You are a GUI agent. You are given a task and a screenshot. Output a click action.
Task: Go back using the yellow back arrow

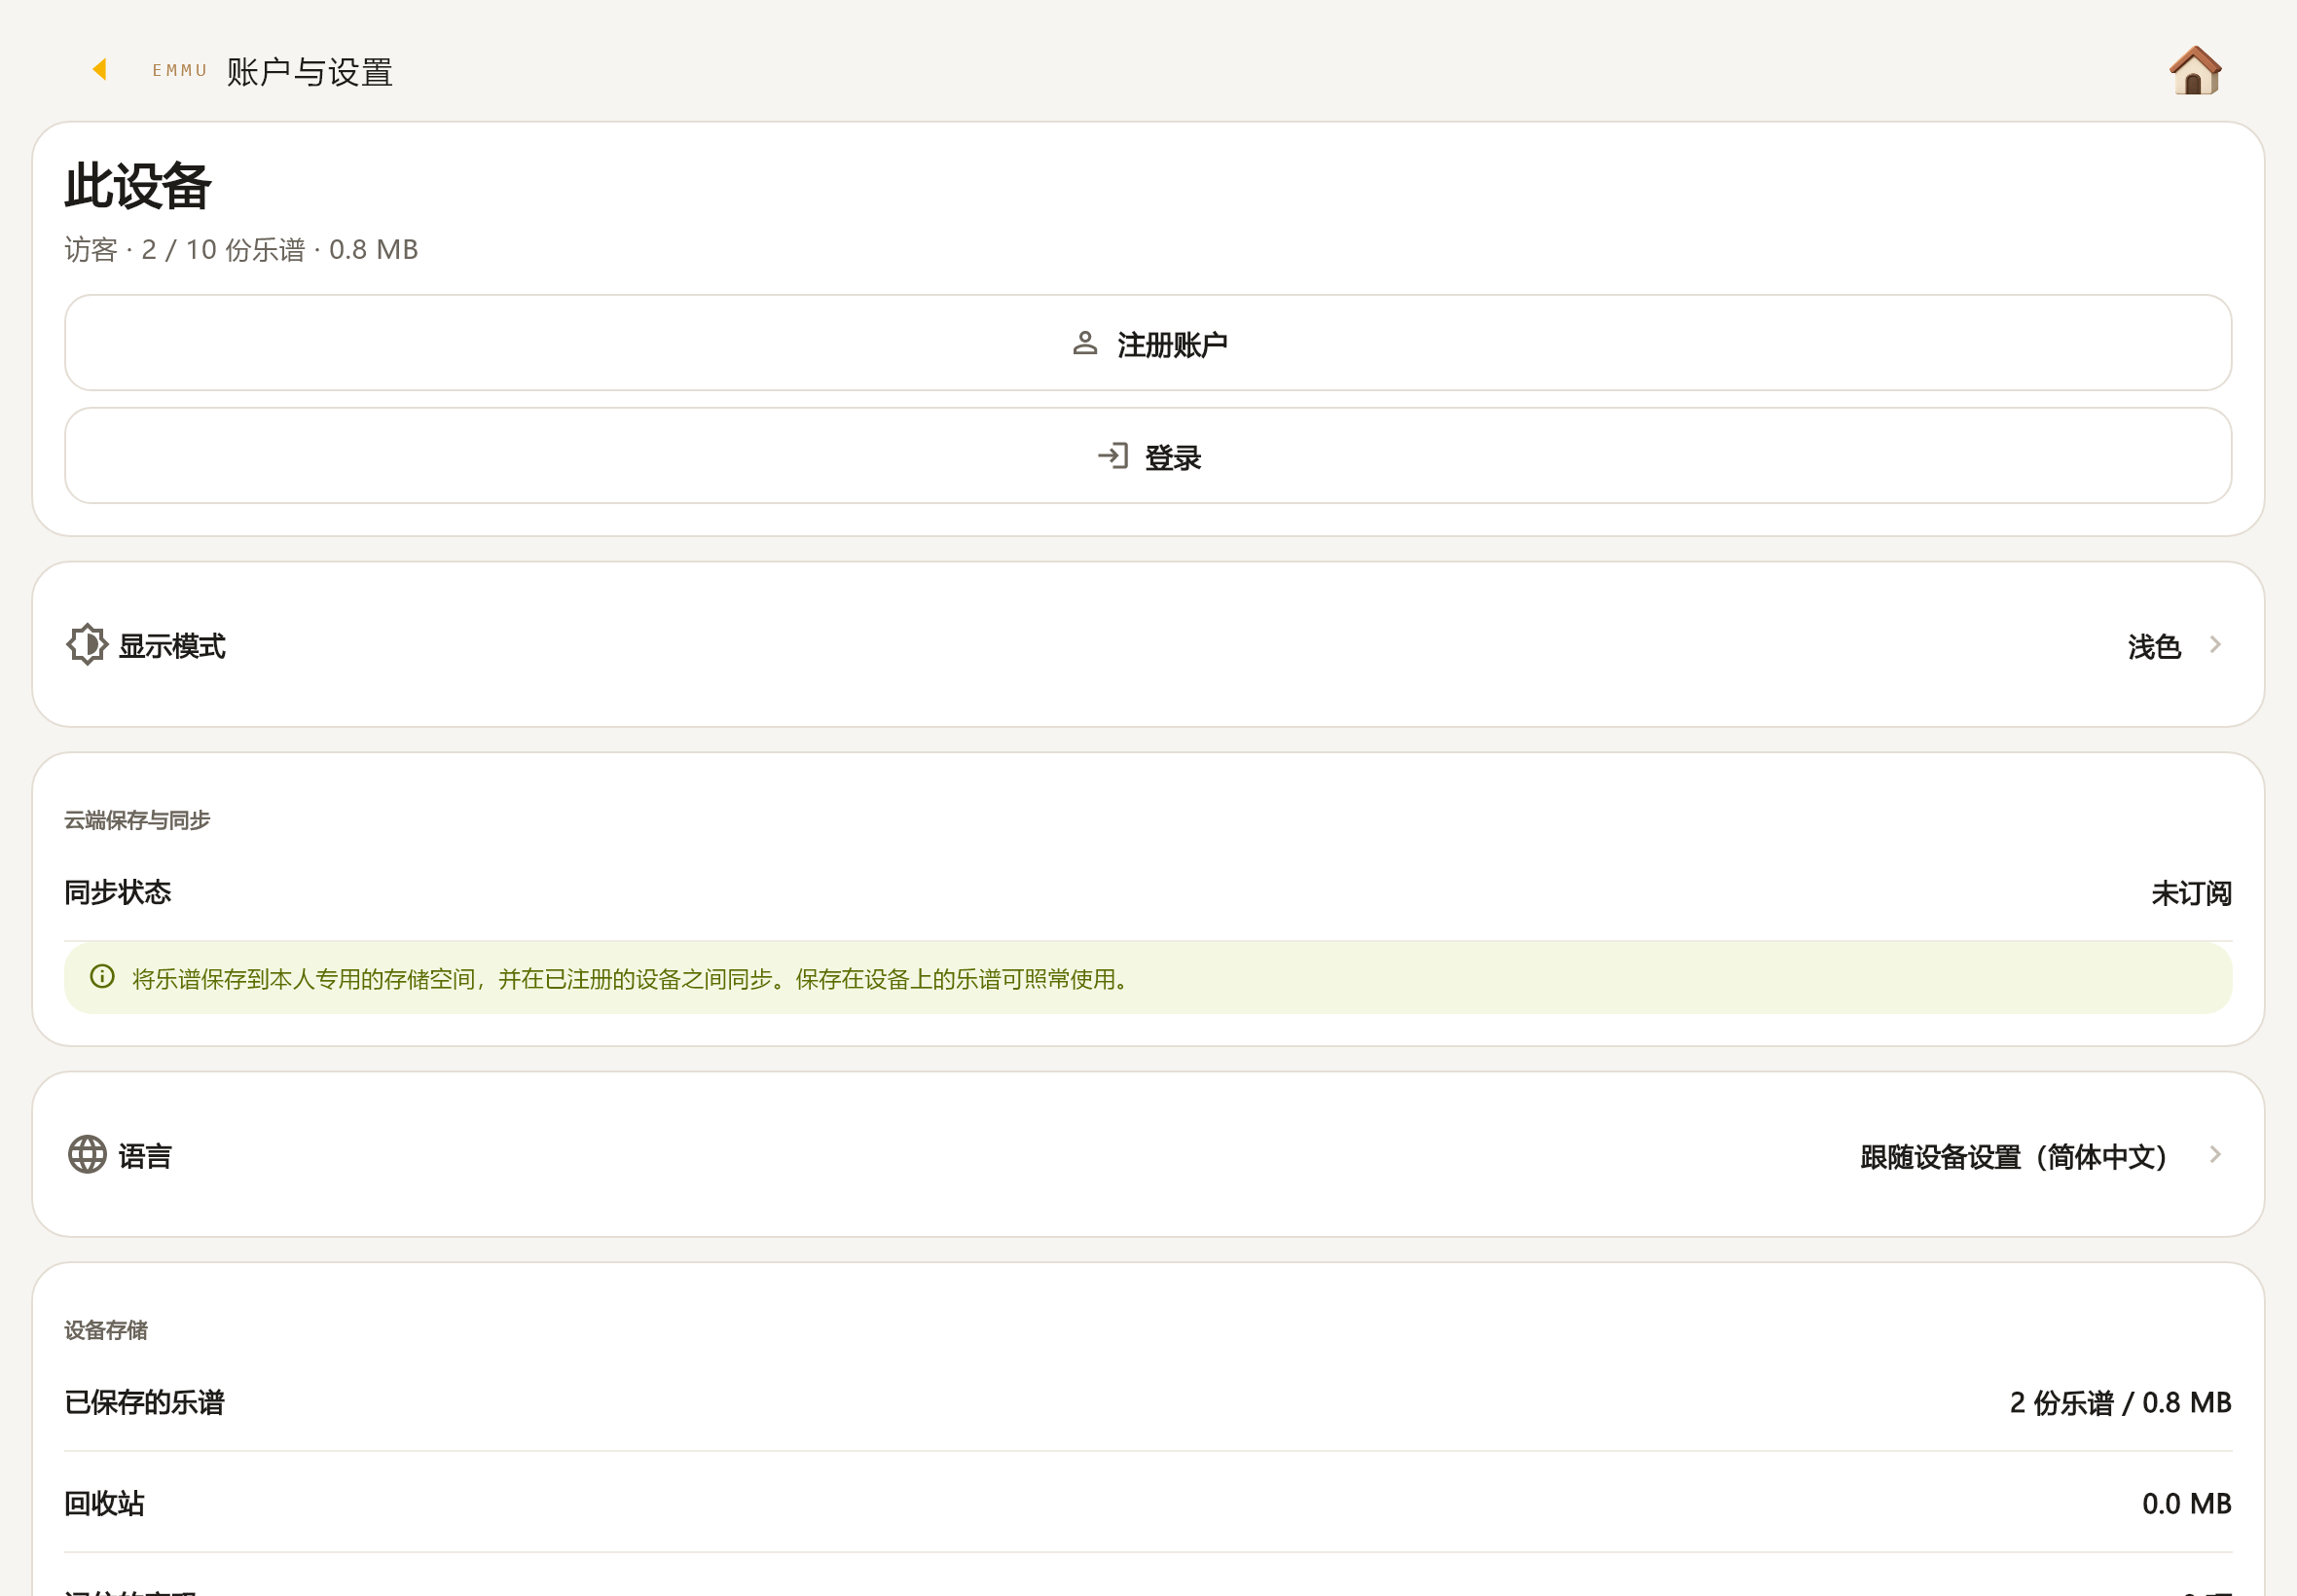[99, 69]
